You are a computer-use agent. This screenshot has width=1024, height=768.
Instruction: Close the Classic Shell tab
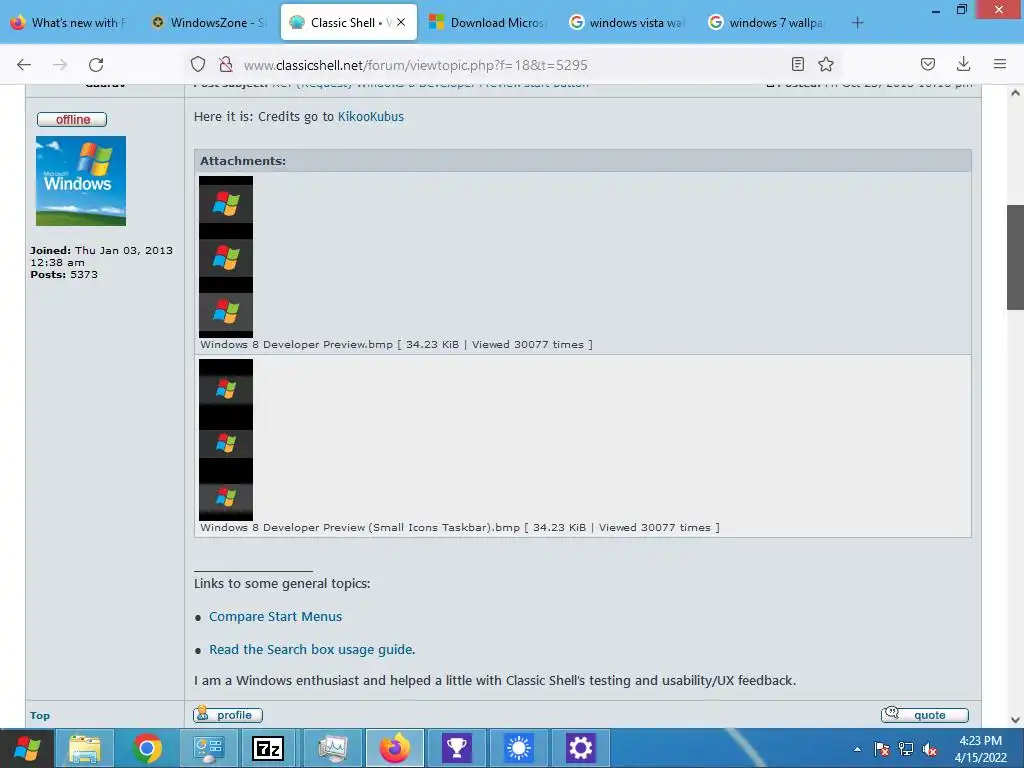(x=401, y=22)
